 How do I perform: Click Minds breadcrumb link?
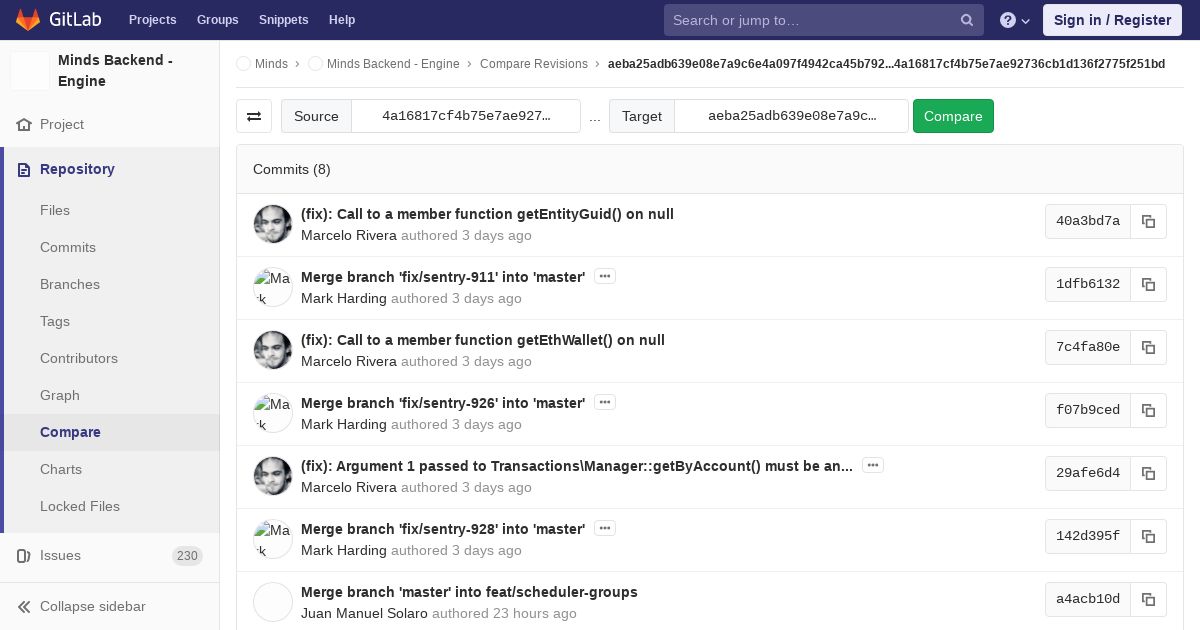click(271, 63)
